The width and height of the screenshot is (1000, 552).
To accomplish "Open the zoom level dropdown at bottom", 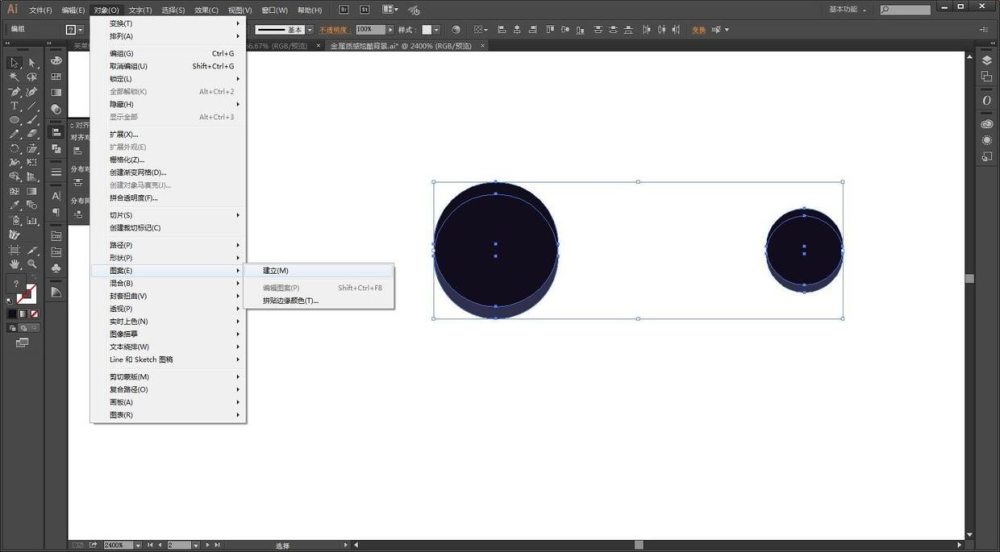I will tap(137, 545).
